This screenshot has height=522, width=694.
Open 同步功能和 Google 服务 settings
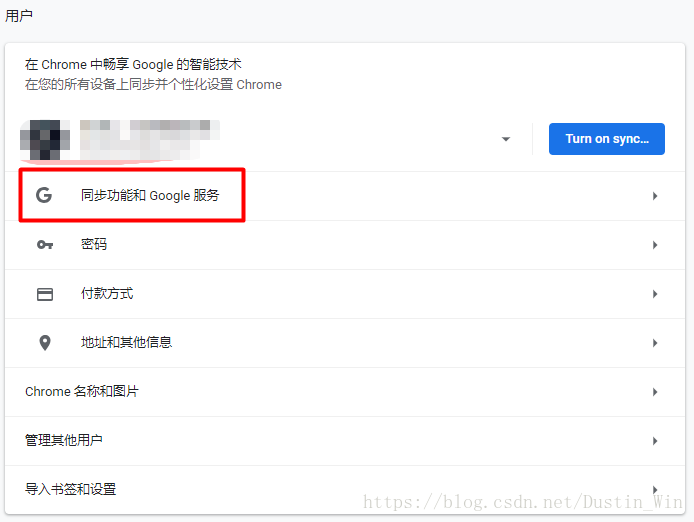click(345, 196)
